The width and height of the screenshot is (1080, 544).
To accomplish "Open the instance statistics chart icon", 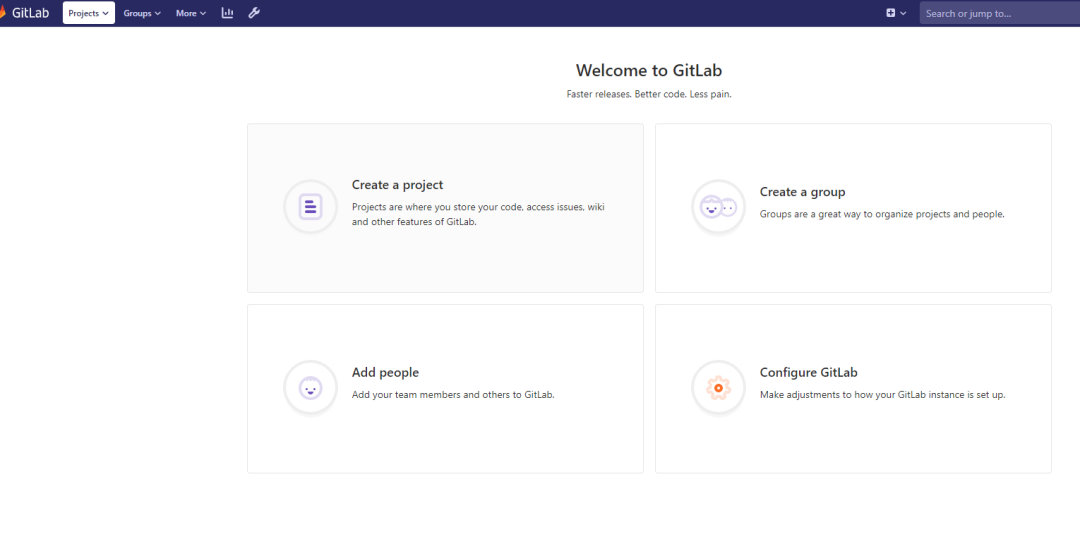I will (x=227, y=13).
